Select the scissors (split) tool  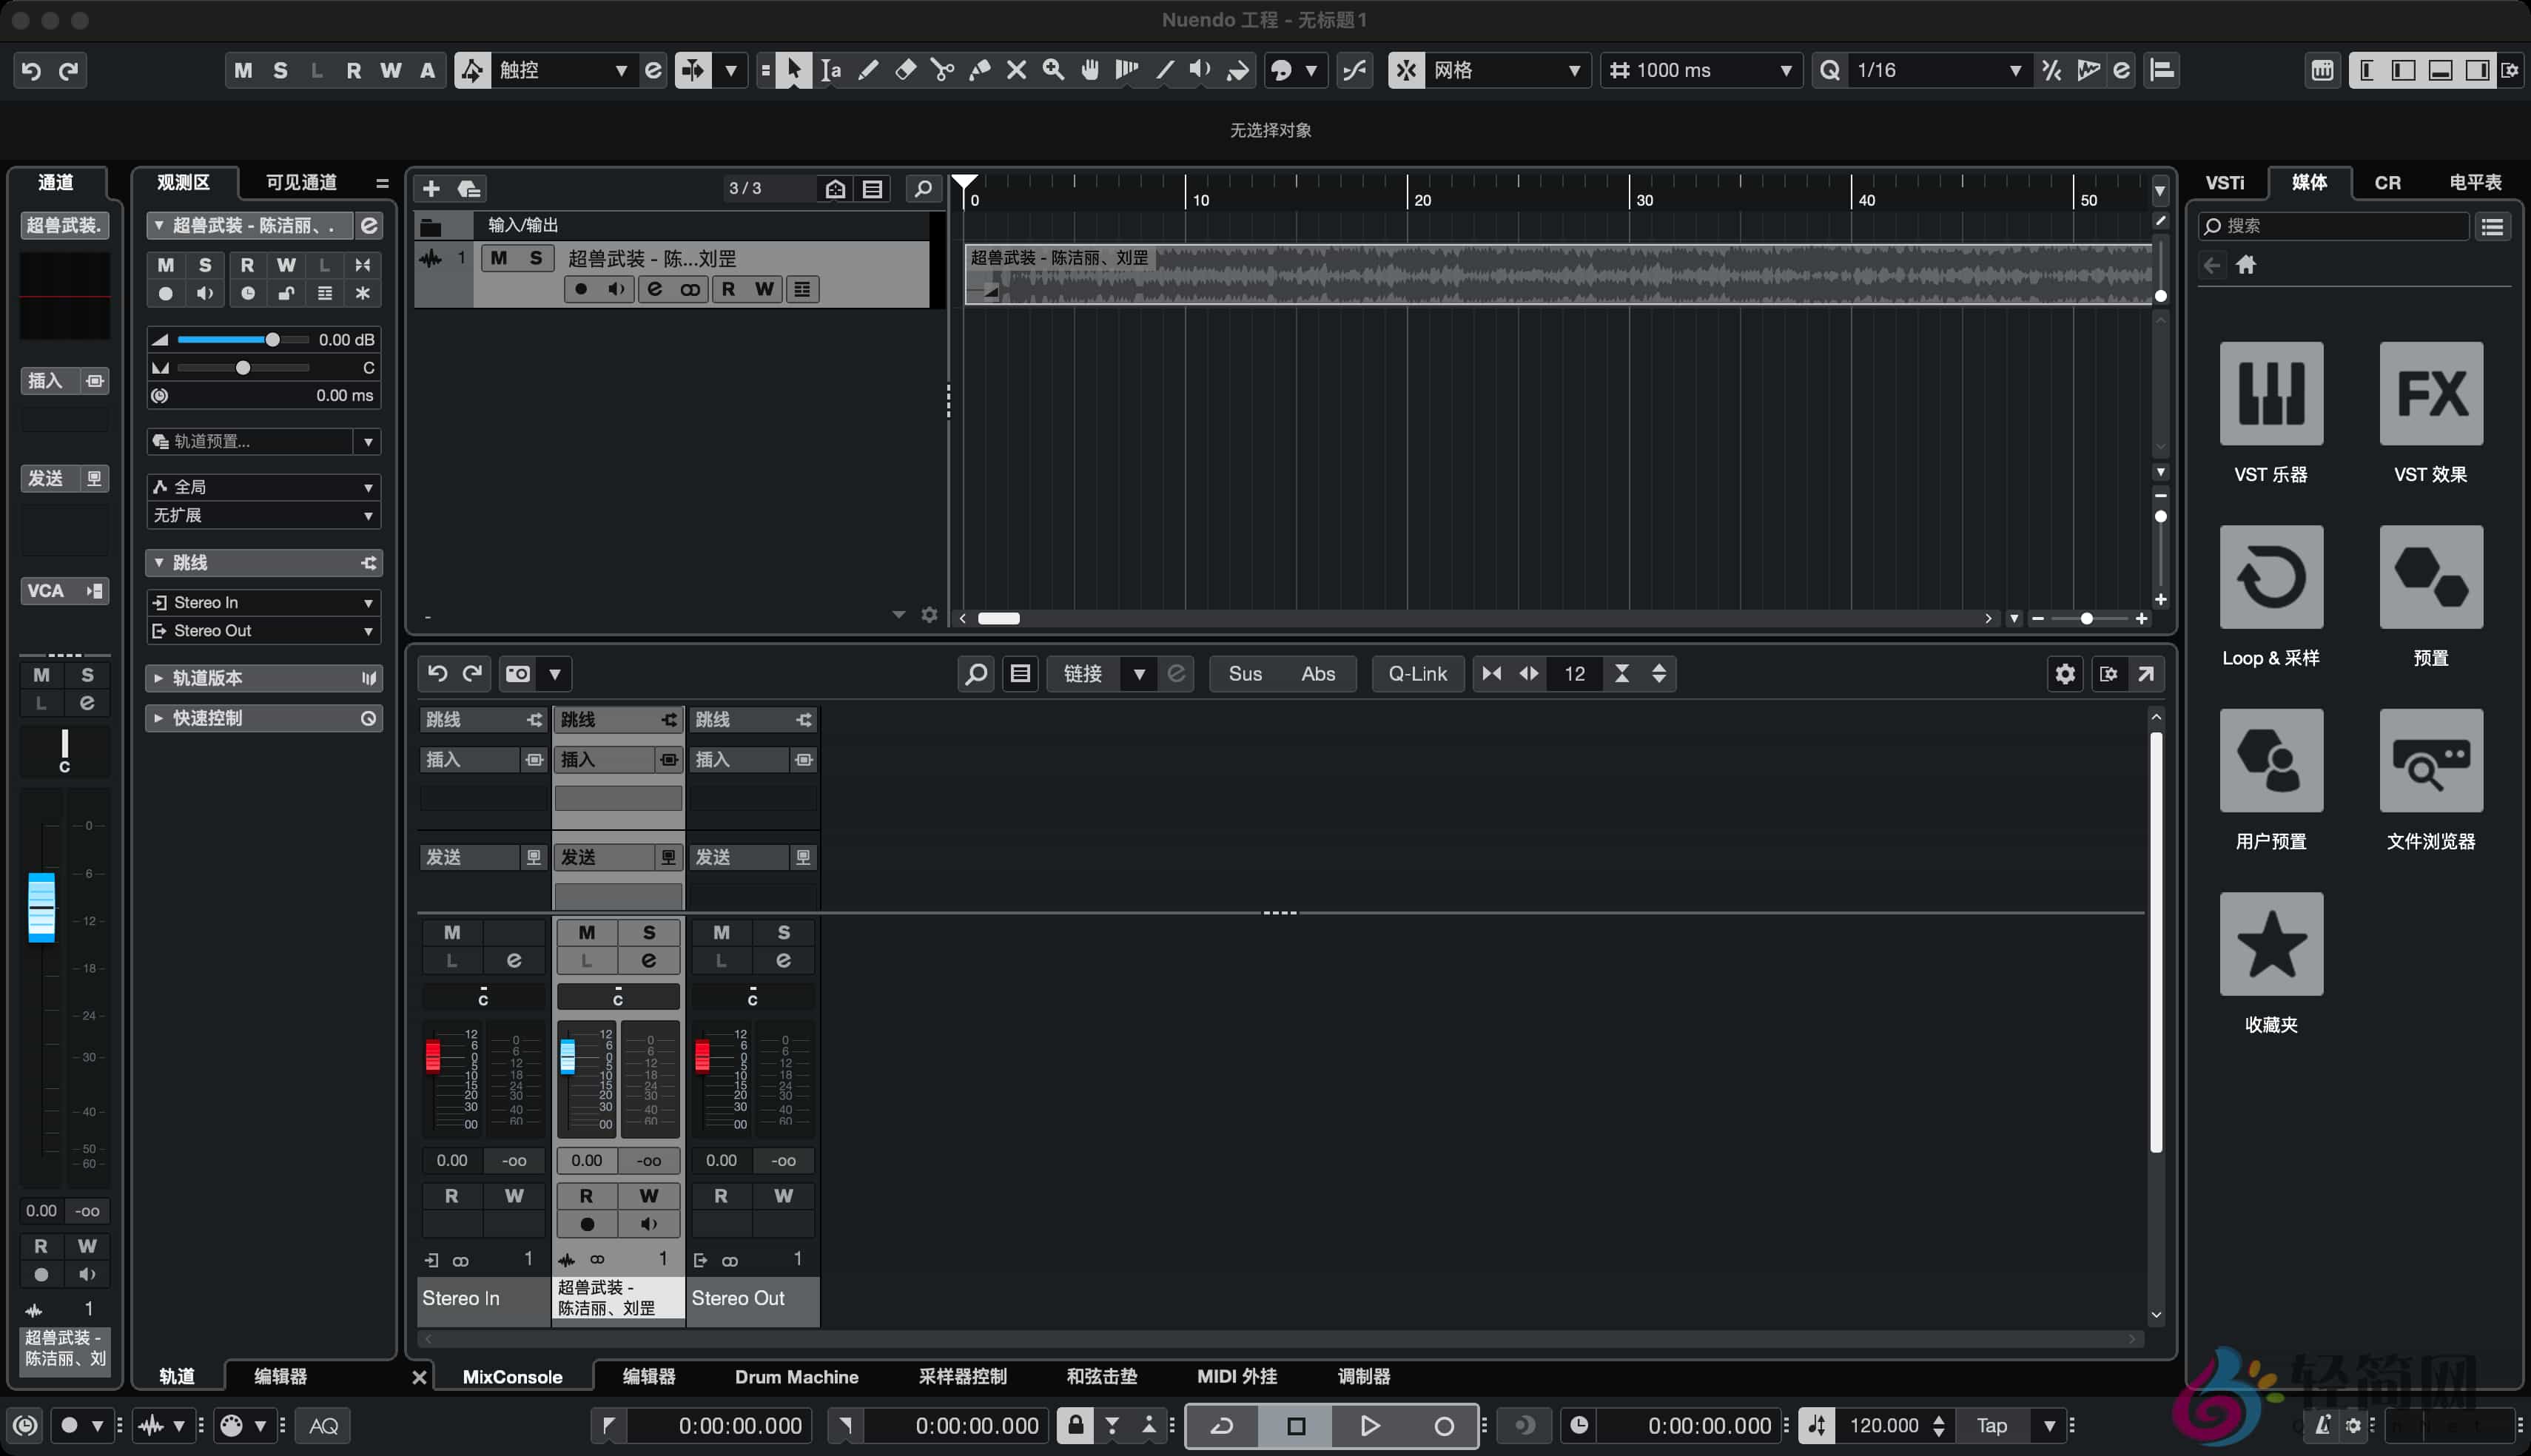tap(943, 70)
